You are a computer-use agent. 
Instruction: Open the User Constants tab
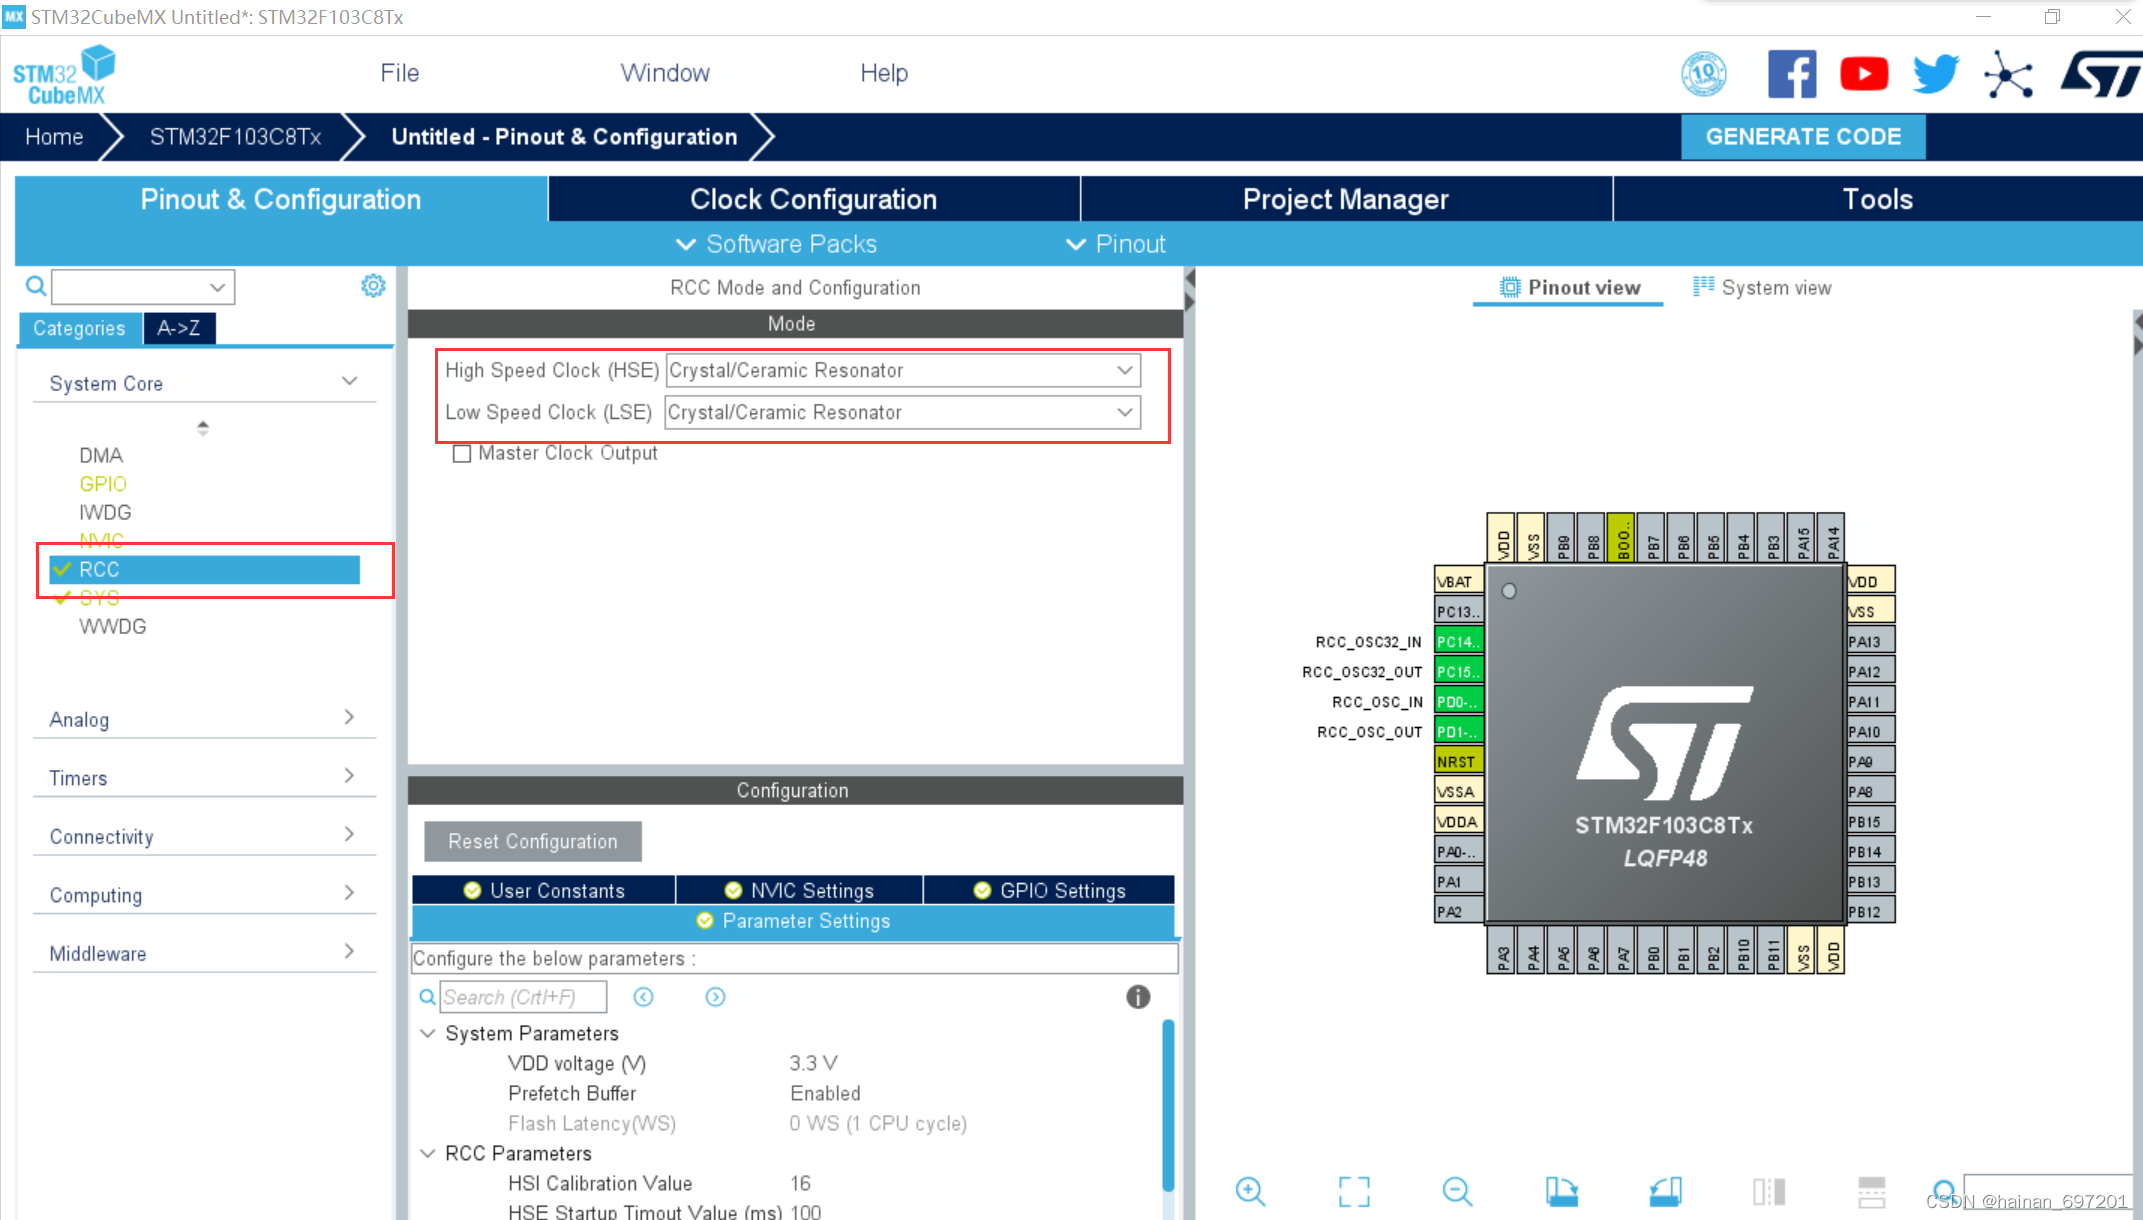coord(544,890)
